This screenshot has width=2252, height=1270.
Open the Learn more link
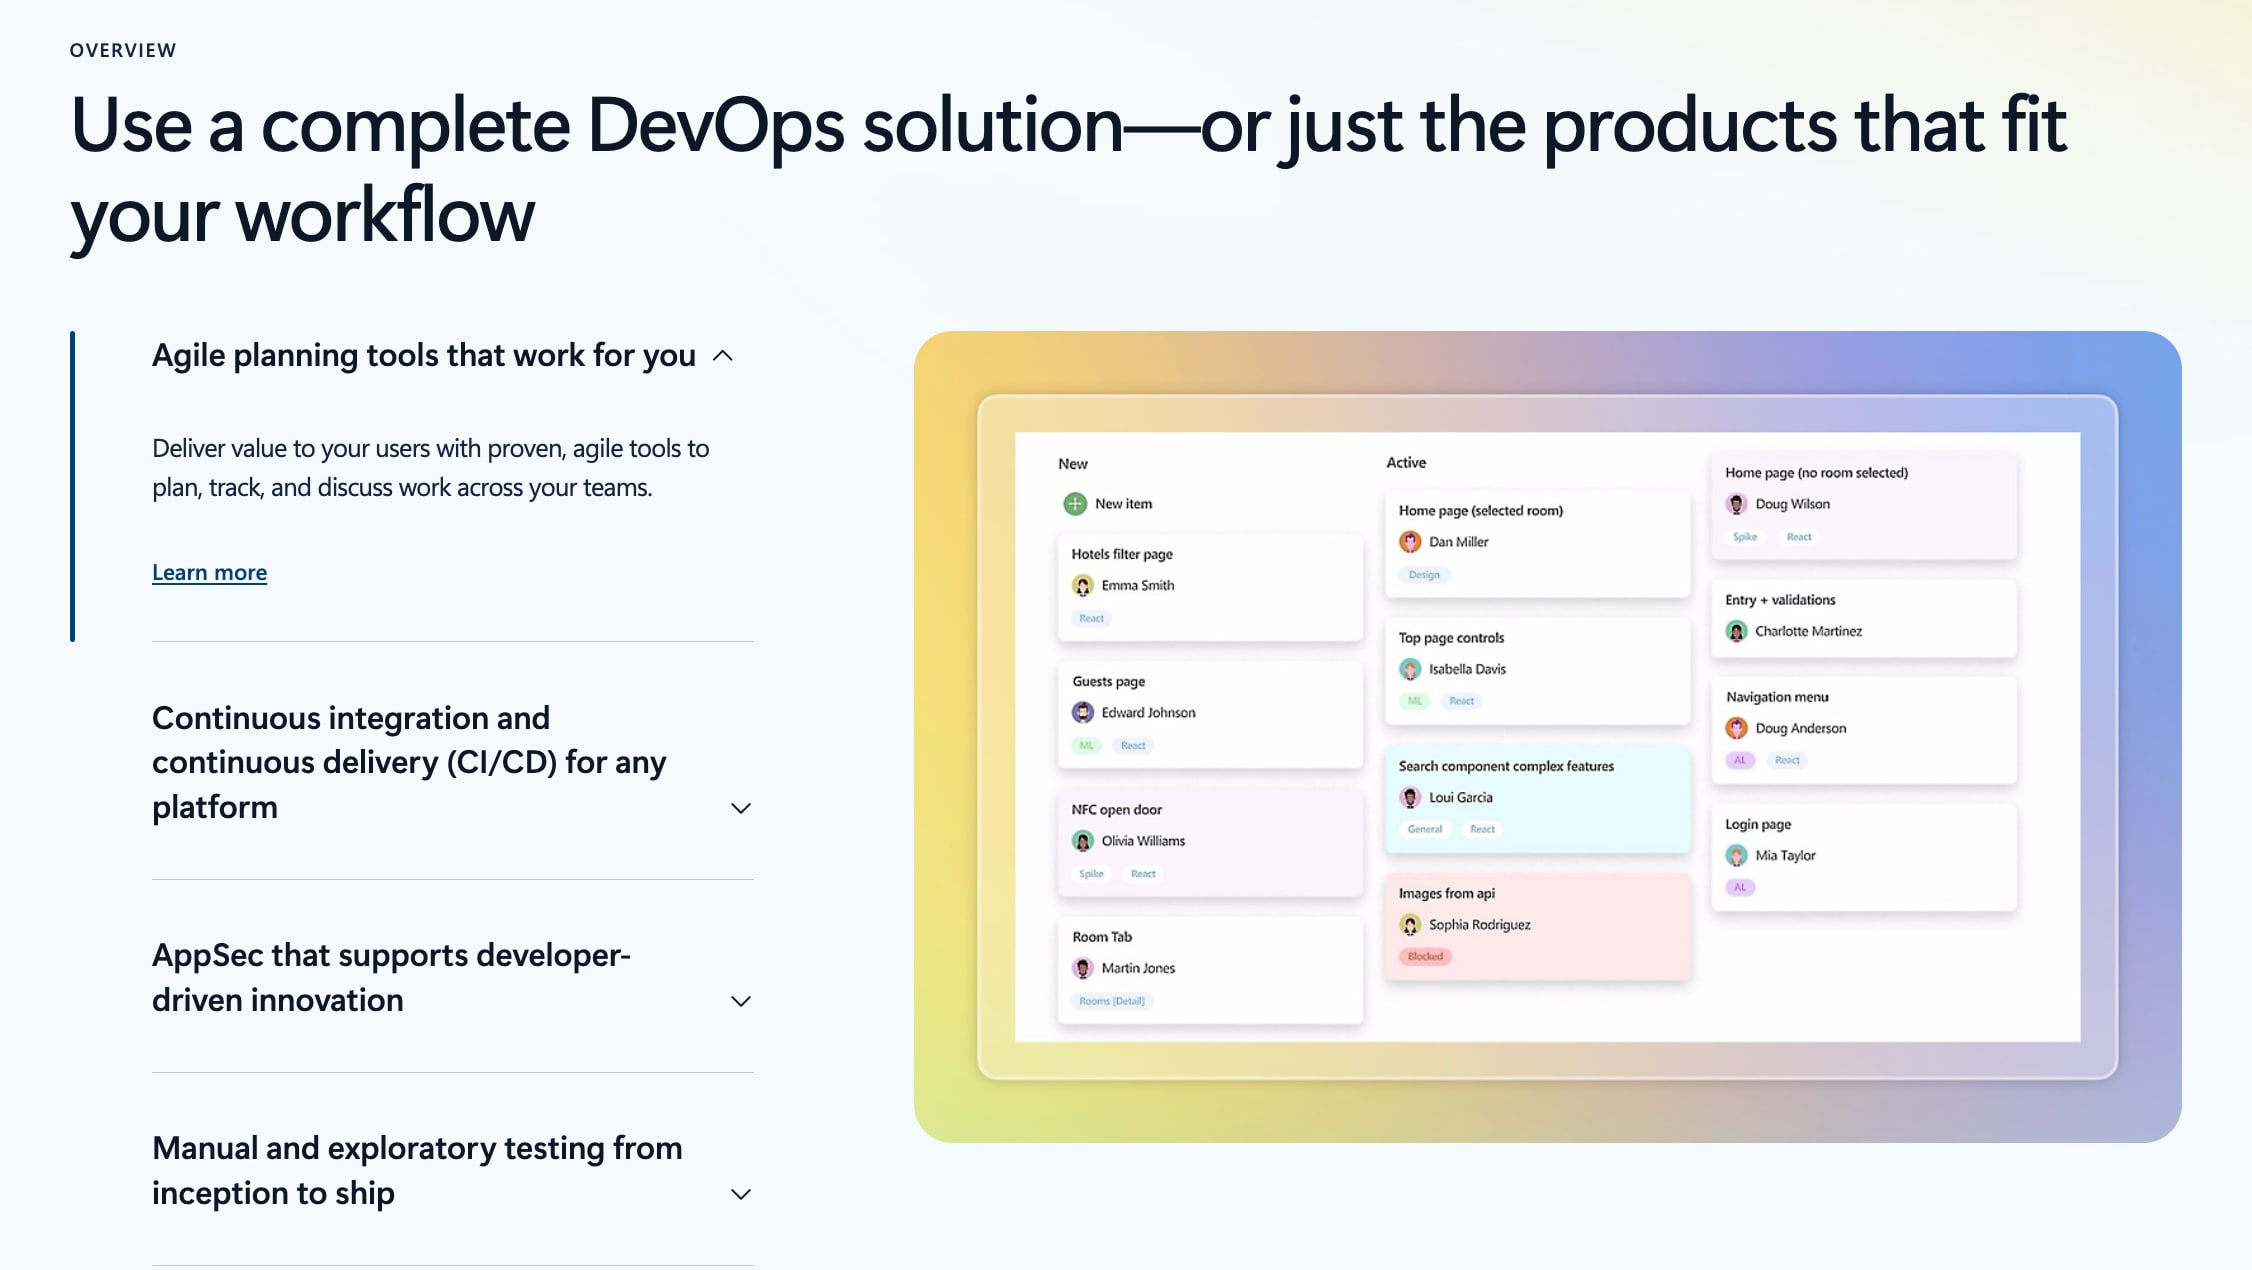click(209, 573)
